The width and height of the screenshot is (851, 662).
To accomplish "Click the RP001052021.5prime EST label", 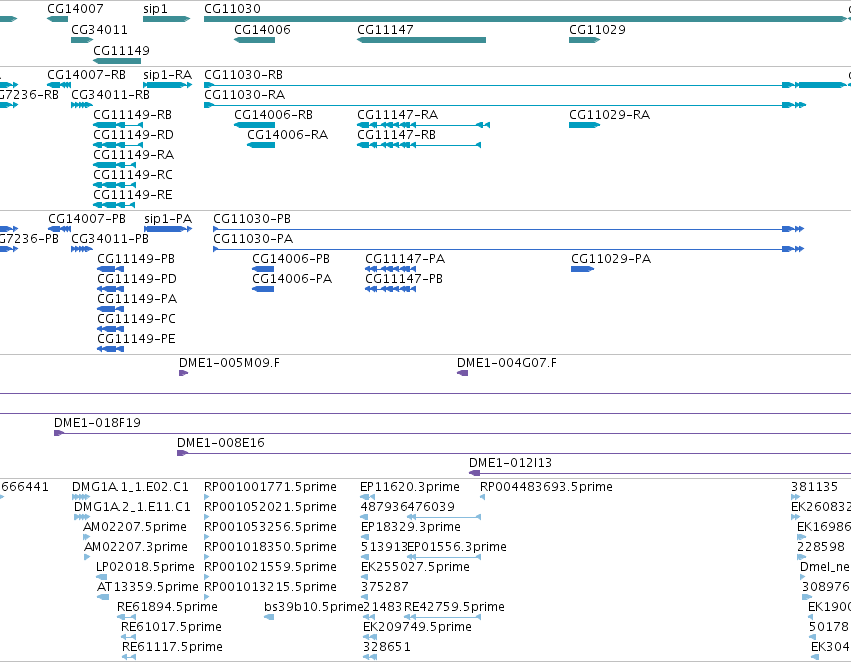I will [270, 507].
